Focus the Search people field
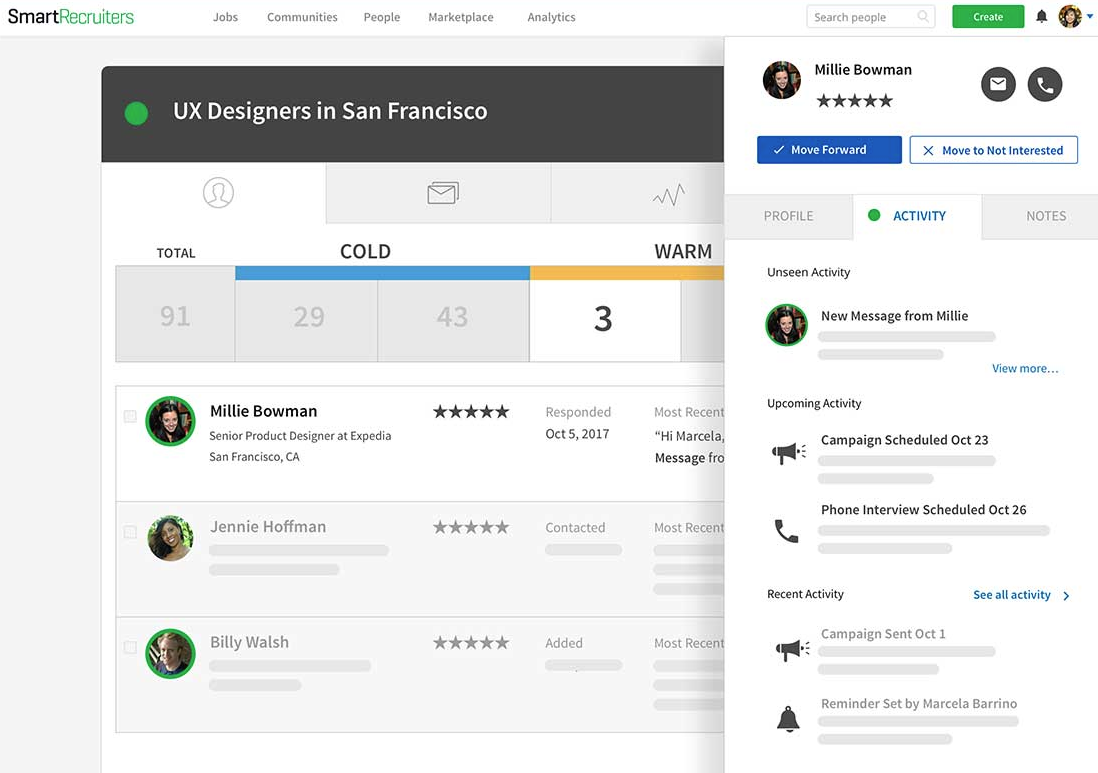 pos(870,16)
